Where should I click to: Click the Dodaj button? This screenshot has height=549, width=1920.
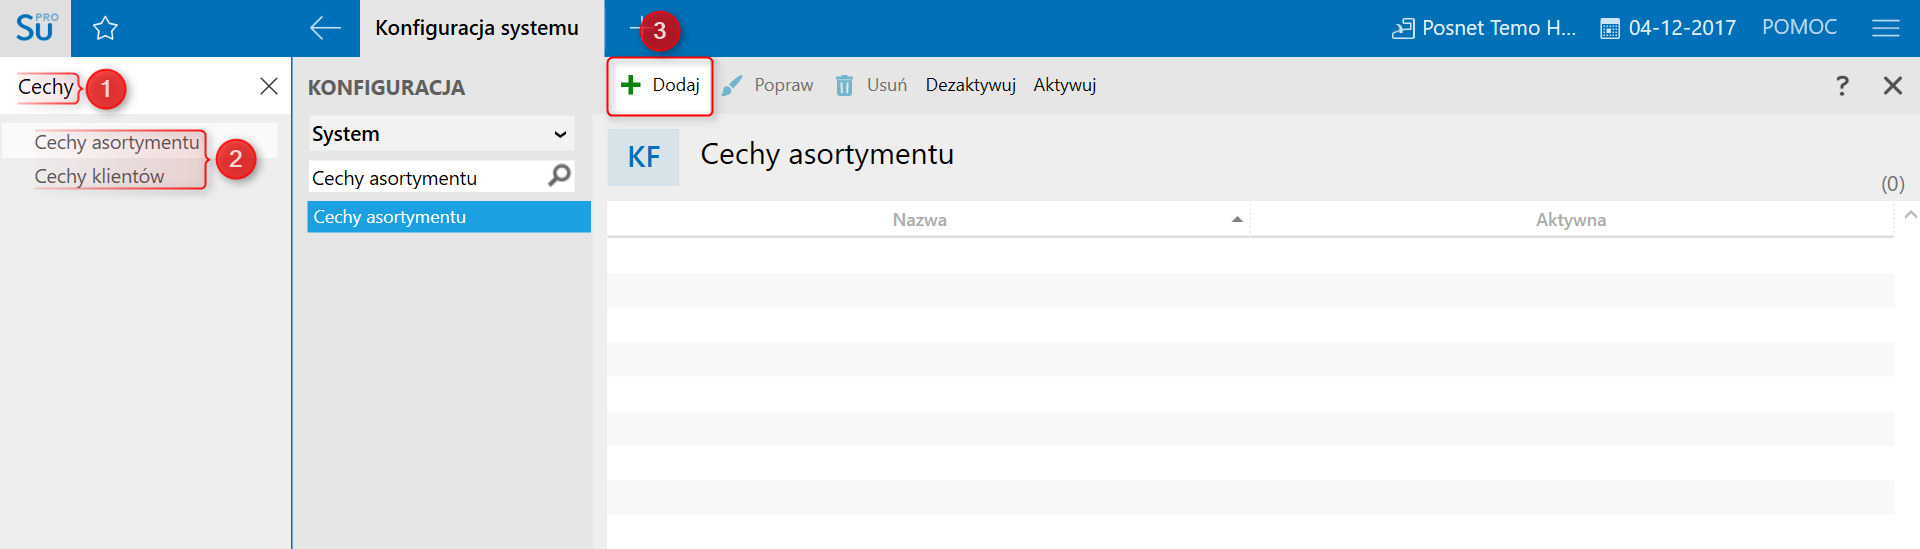(660, 86)
